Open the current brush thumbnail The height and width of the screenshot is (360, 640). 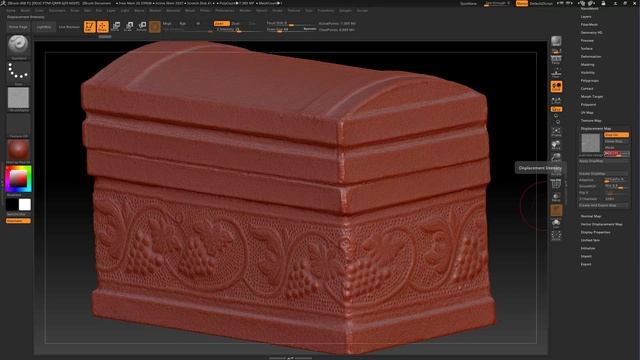(x=18, y=45)
